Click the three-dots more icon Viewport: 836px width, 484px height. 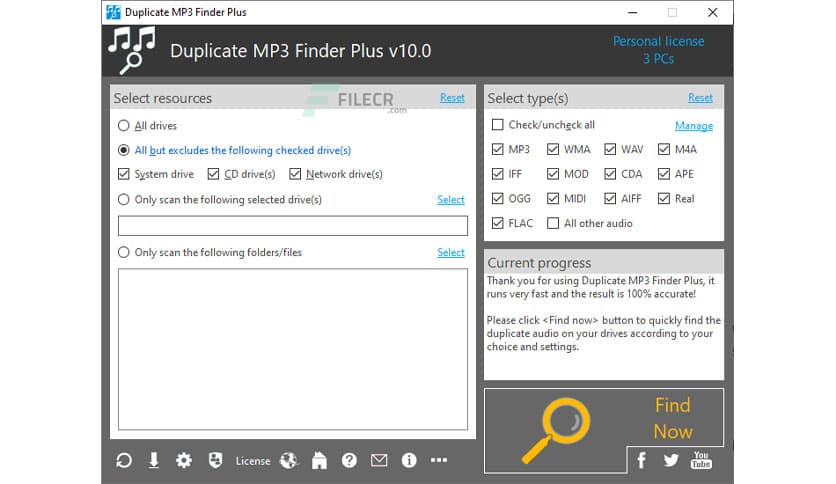click(439, 459)
